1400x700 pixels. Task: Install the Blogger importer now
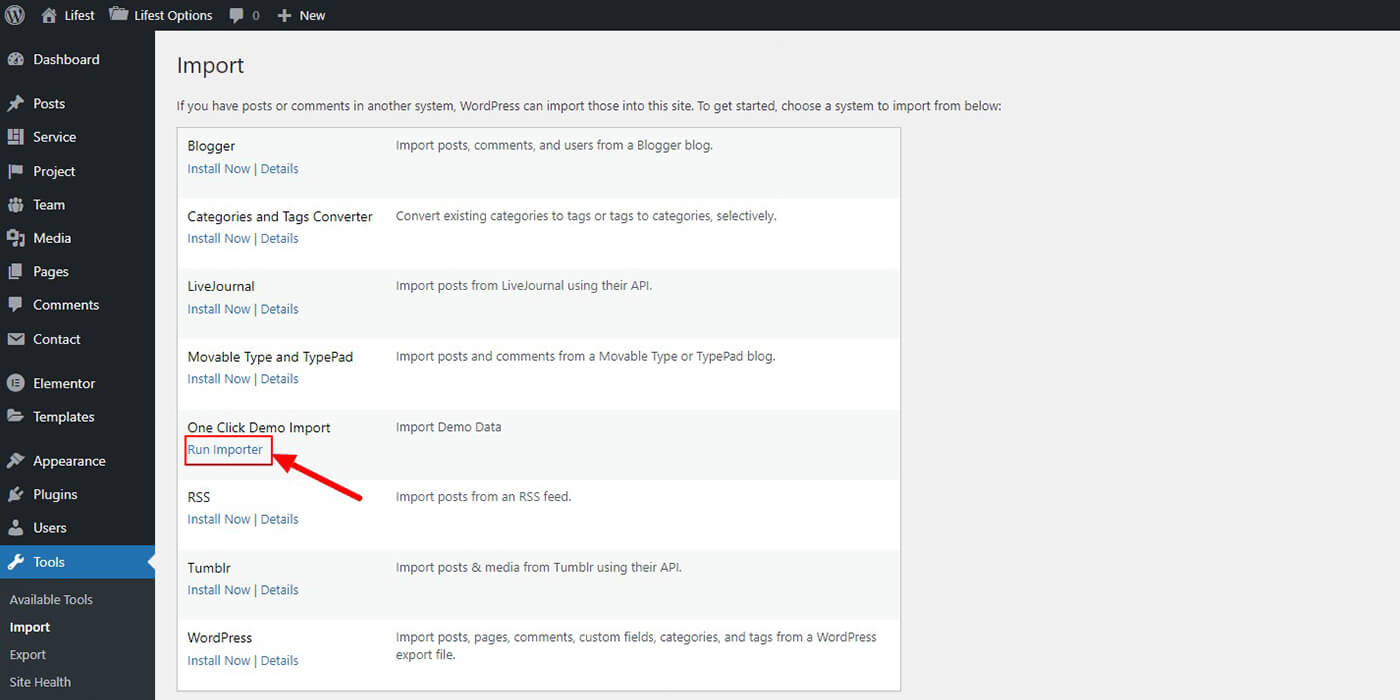coord(219,169)
